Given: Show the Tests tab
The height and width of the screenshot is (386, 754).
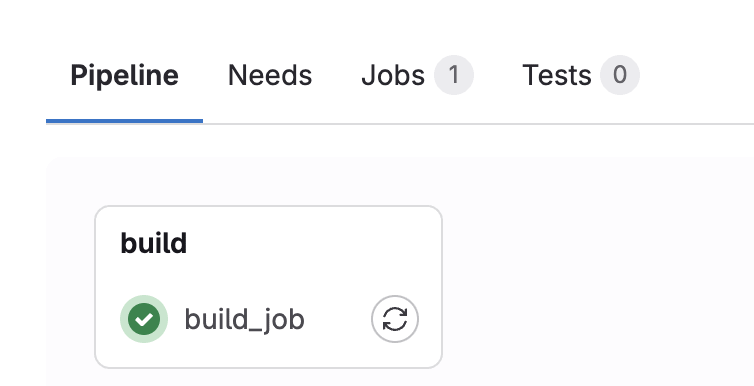Looking at the screenshot, I should click(581, 75).
